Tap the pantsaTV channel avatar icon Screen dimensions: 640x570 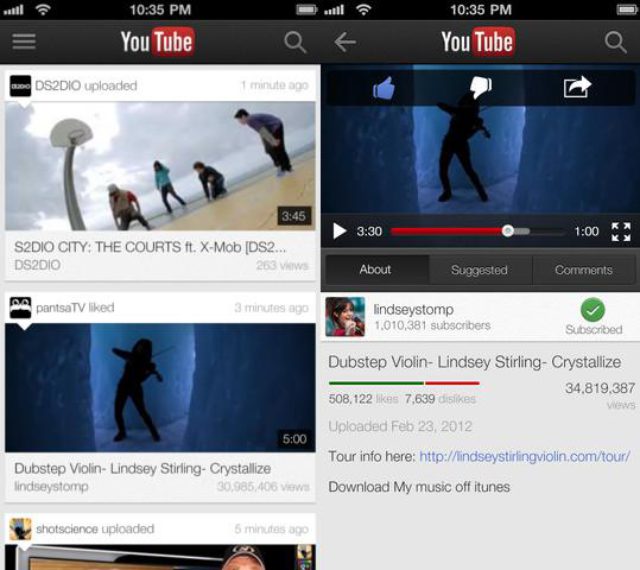(20, 307)
